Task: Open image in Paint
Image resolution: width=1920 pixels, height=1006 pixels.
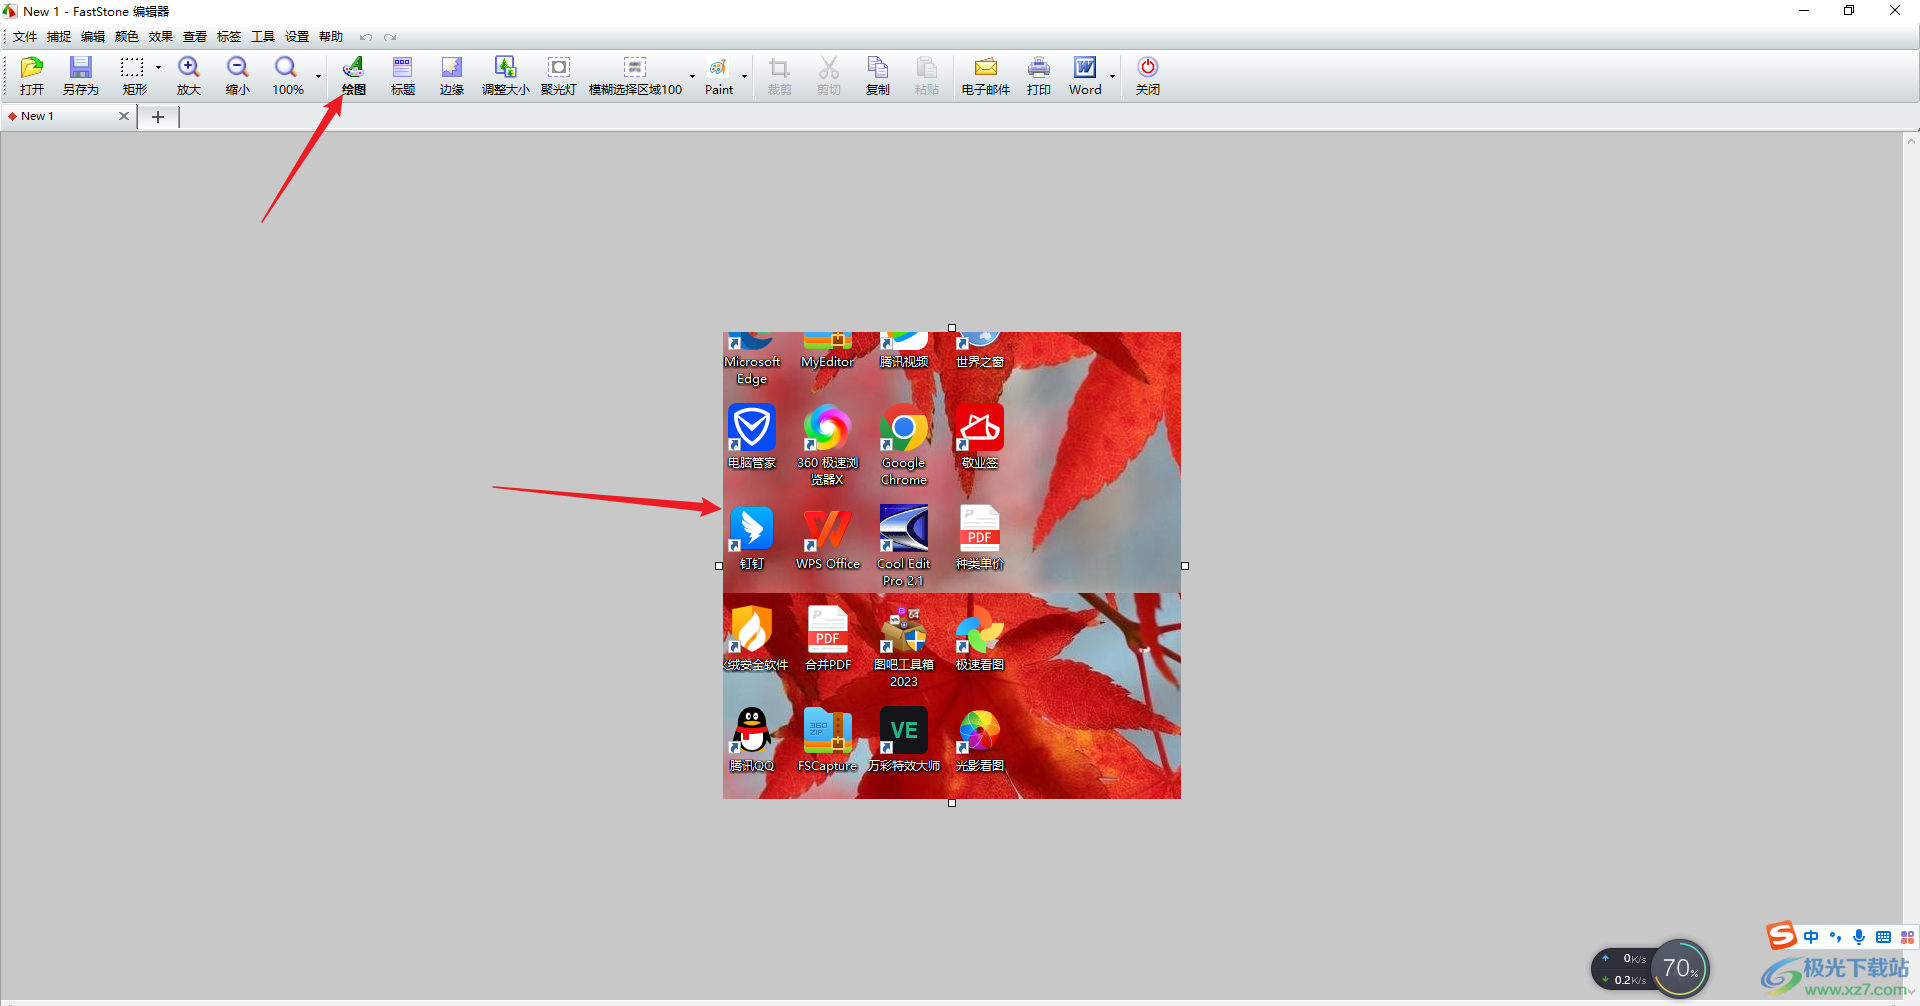Action: tap(718, 76)
